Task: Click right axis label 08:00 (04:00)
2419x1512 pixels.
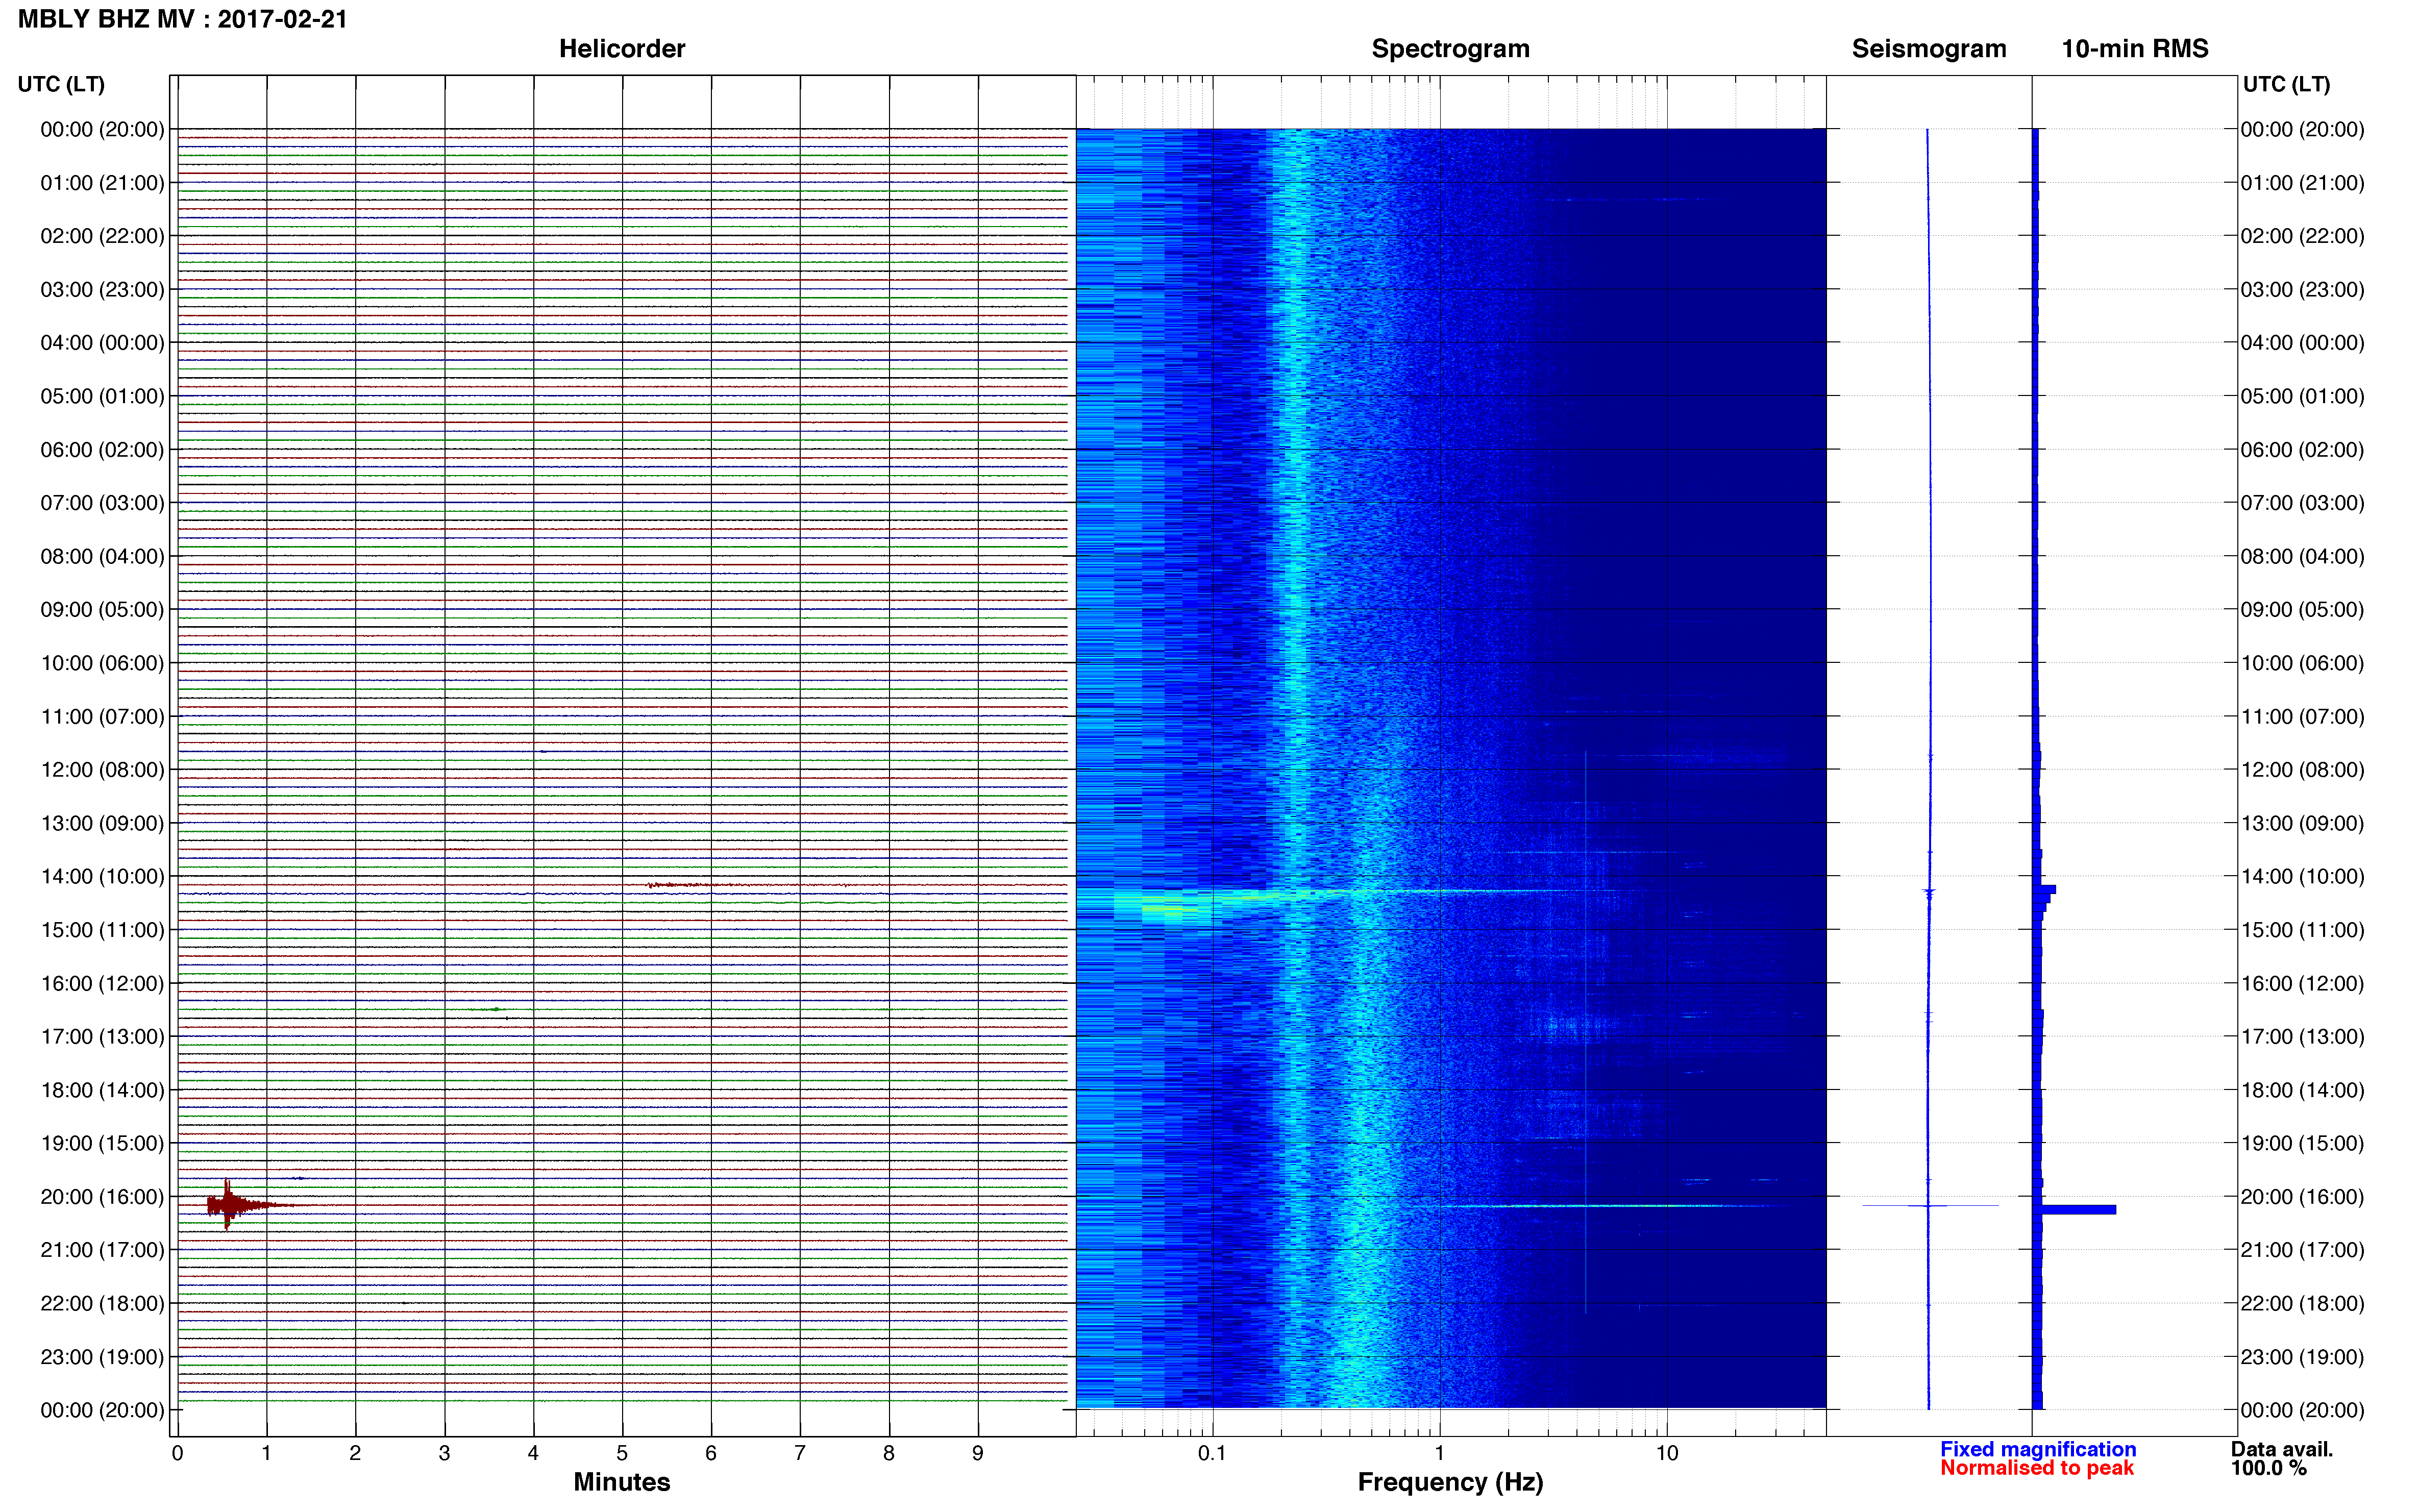Action: [2302, 556]
